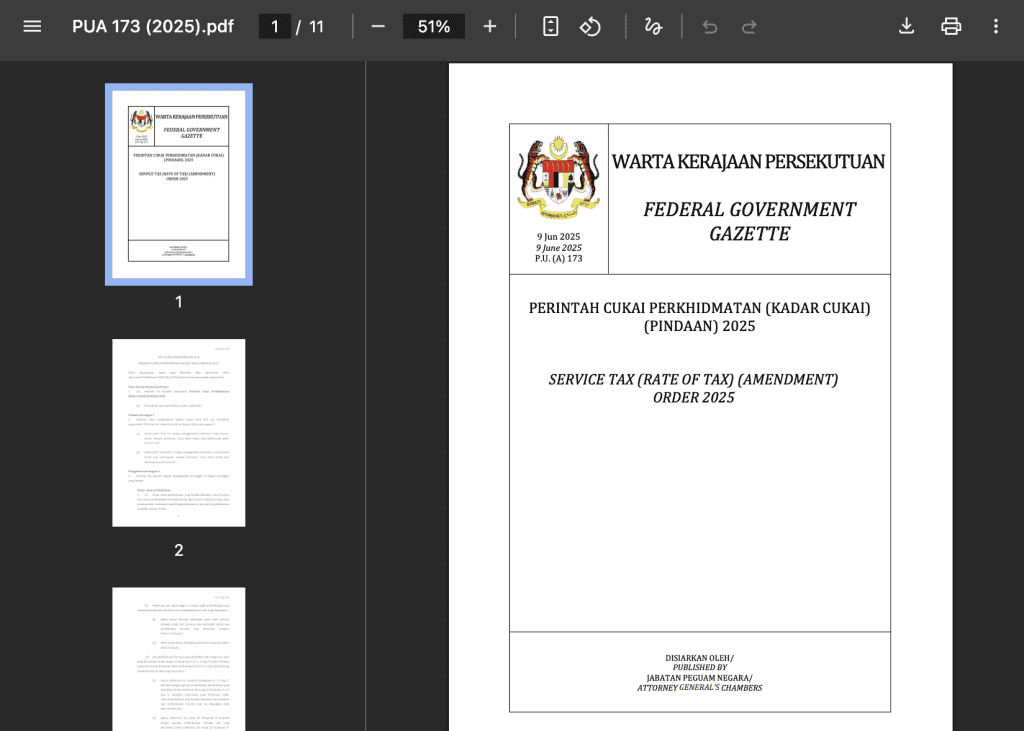Click the total page count 11
1024x731 pixels.
coord(317,26)
